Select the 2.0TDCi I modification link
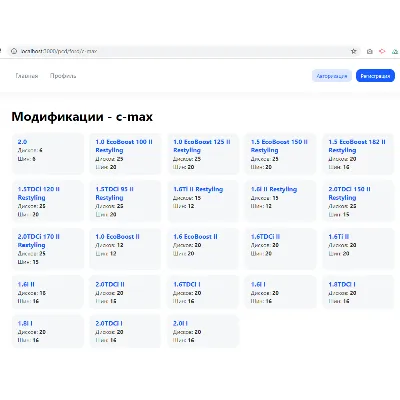The width and height of the screenshot is (400, 400). pyautogui.click(x=109, y=323)
